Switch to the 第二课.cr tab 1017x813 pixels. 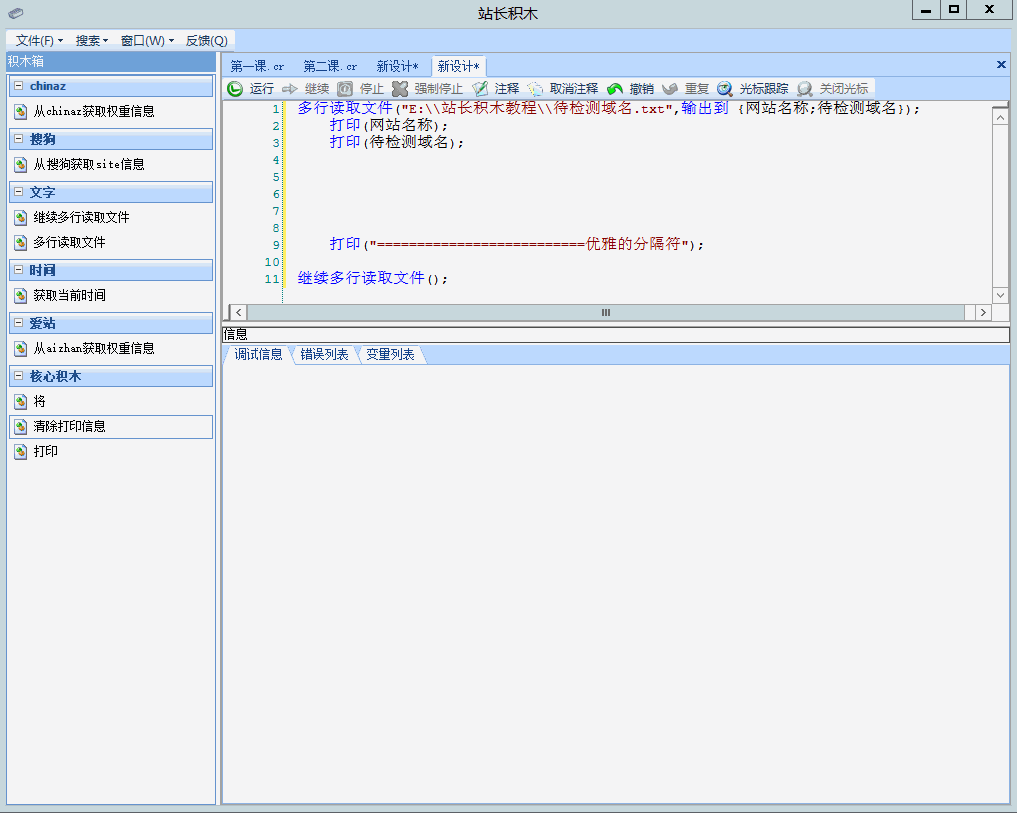pyautogui.click(x=330, y=67)
